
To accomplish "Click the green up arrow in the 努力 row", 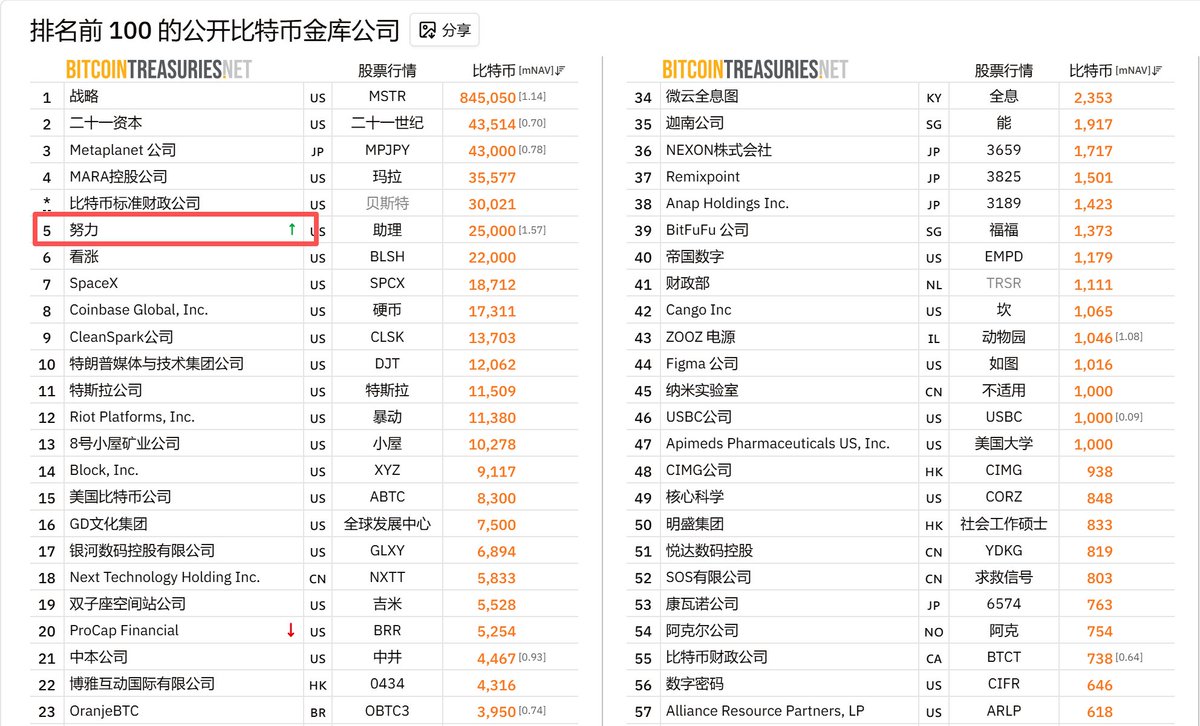I will point(291,230).
